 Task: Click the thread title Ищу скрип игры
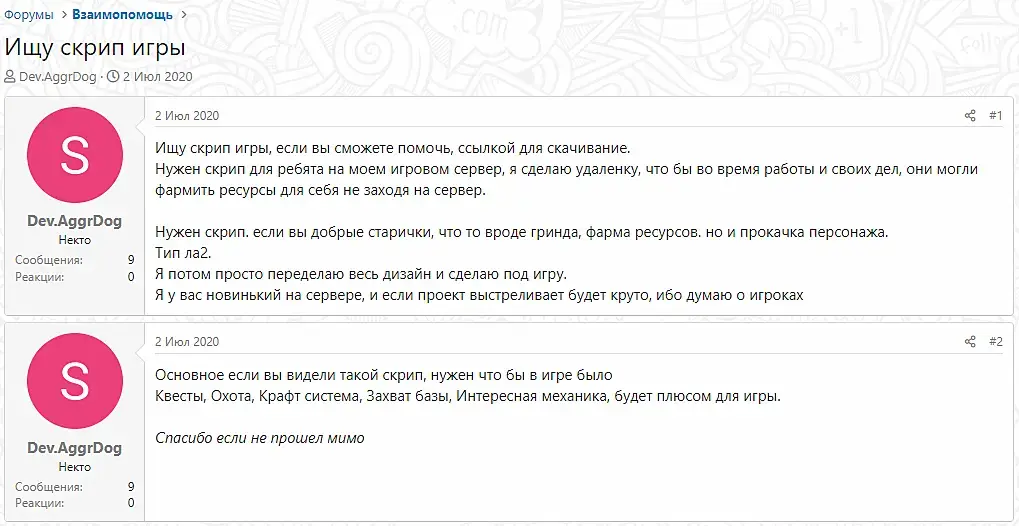point(95,47)
